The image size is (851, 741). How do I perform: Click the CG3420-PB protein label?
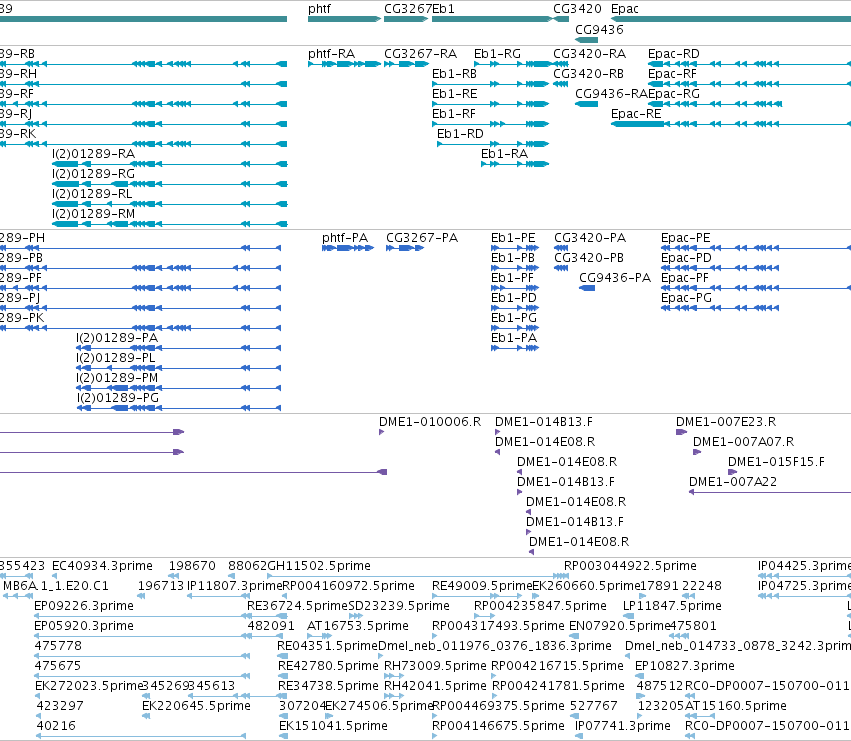(x=589, y=258)
